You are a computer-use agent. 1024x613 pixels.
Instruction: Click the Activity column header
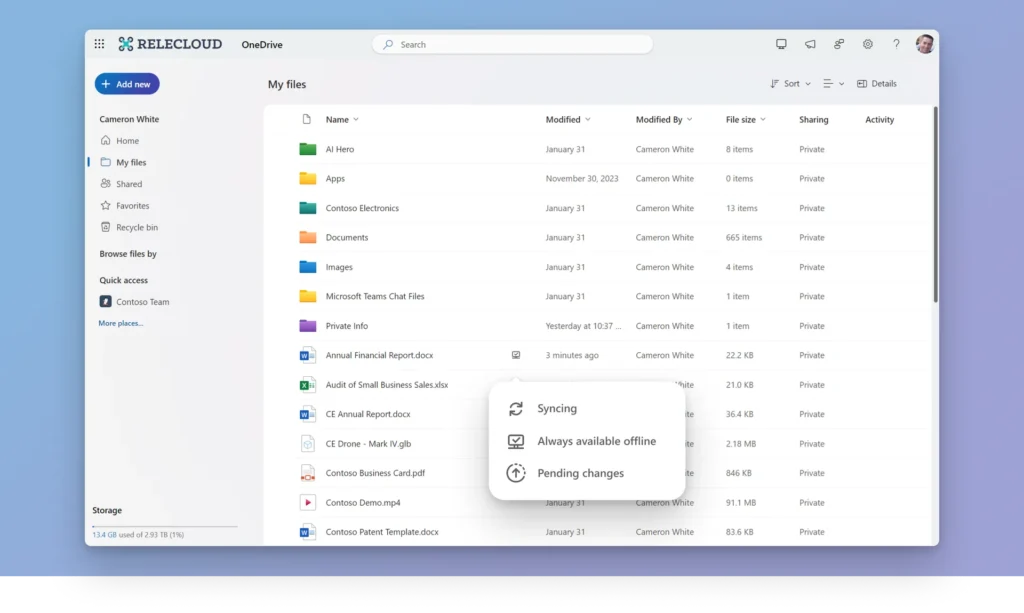[880, 119]
